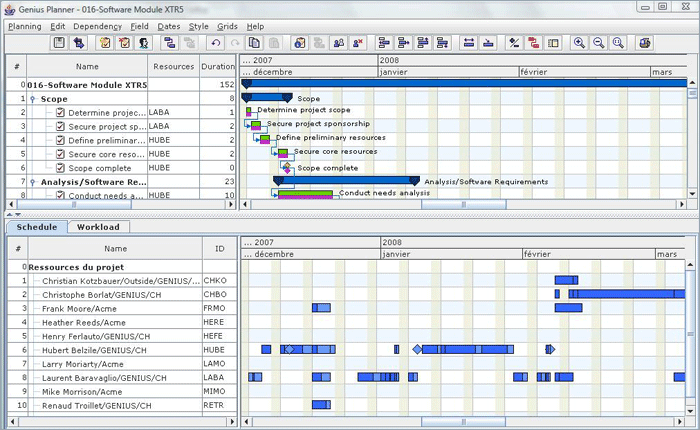Click the resource table scroll-left arrow
This screenshot has width=700, height=430.
tap(12, 421)
